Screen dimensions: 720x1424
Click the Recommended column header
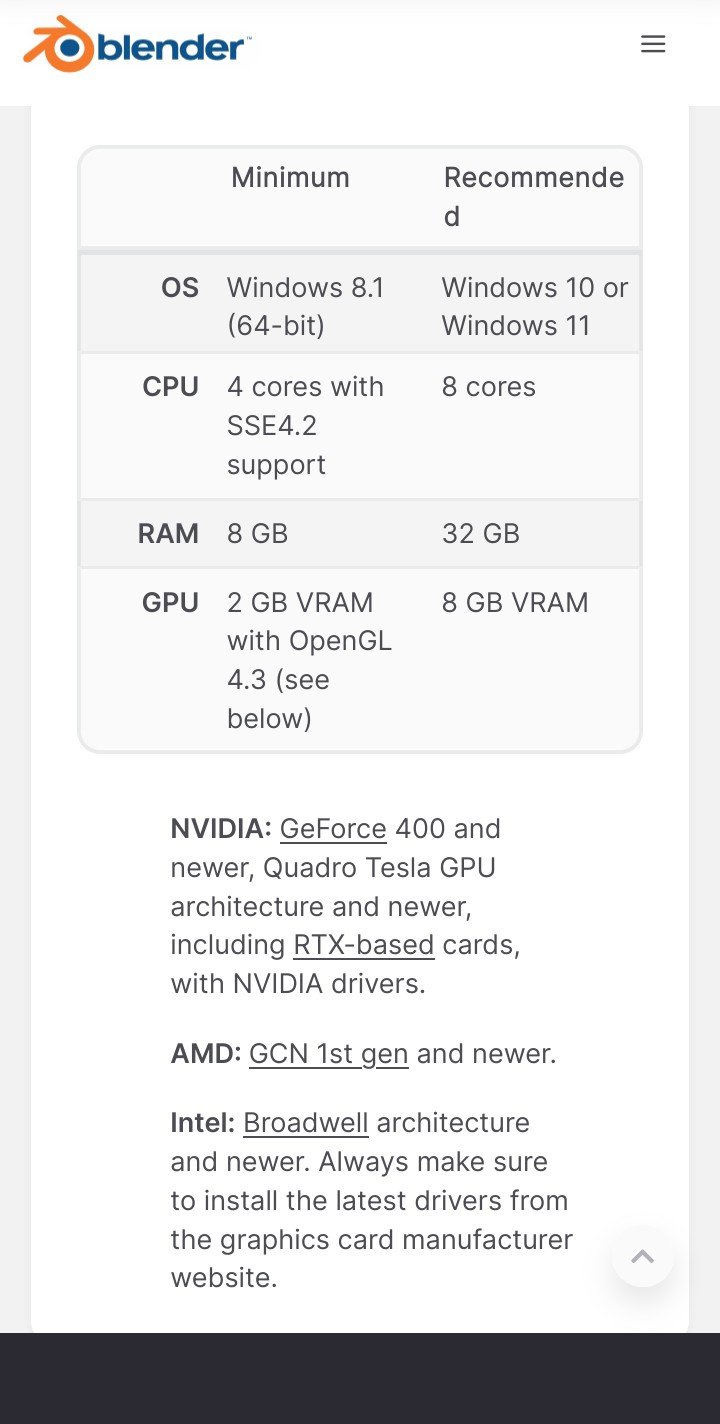(x=534, y=196)
